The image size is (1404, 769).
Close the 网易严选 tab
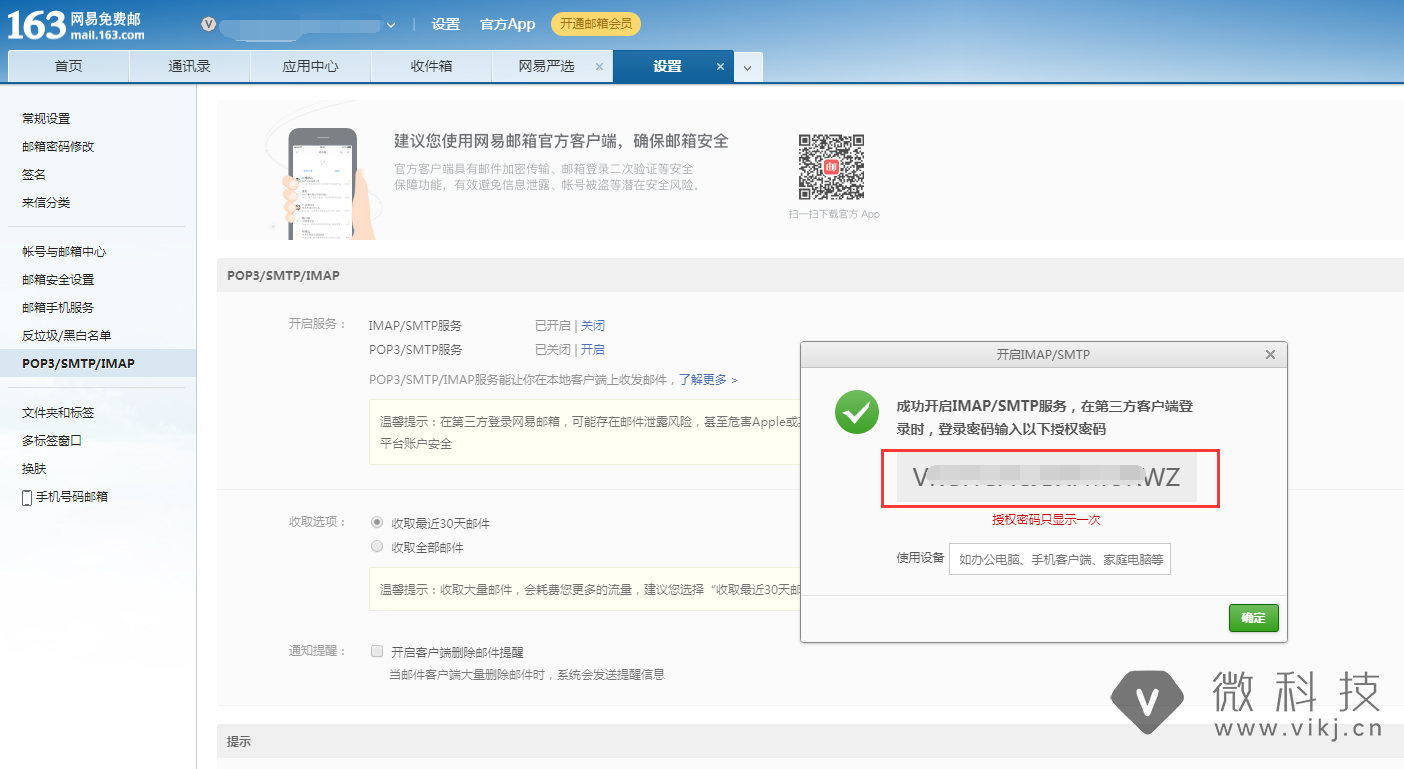tap(599, 67)
